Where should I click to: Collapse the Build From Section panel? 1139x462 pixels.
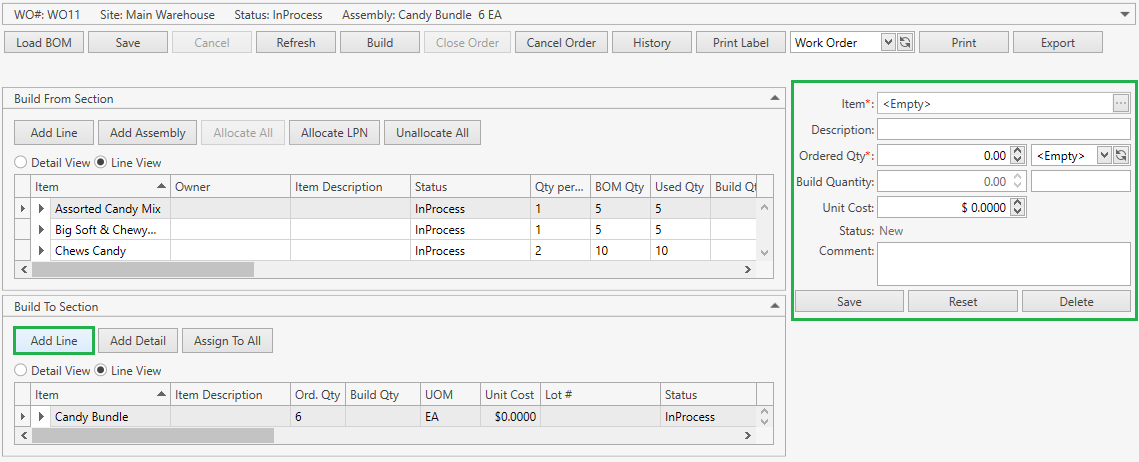774,98
